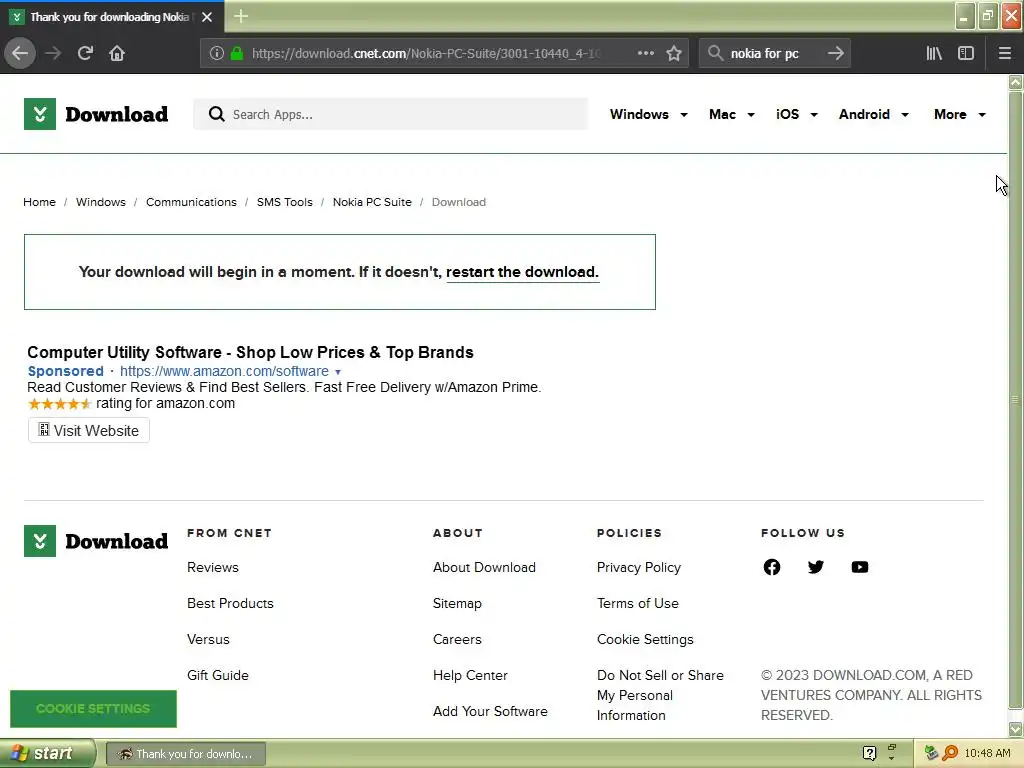Submit browser search with arrow icon
The width and height of the screenshot is (1024, 768).
836,53
